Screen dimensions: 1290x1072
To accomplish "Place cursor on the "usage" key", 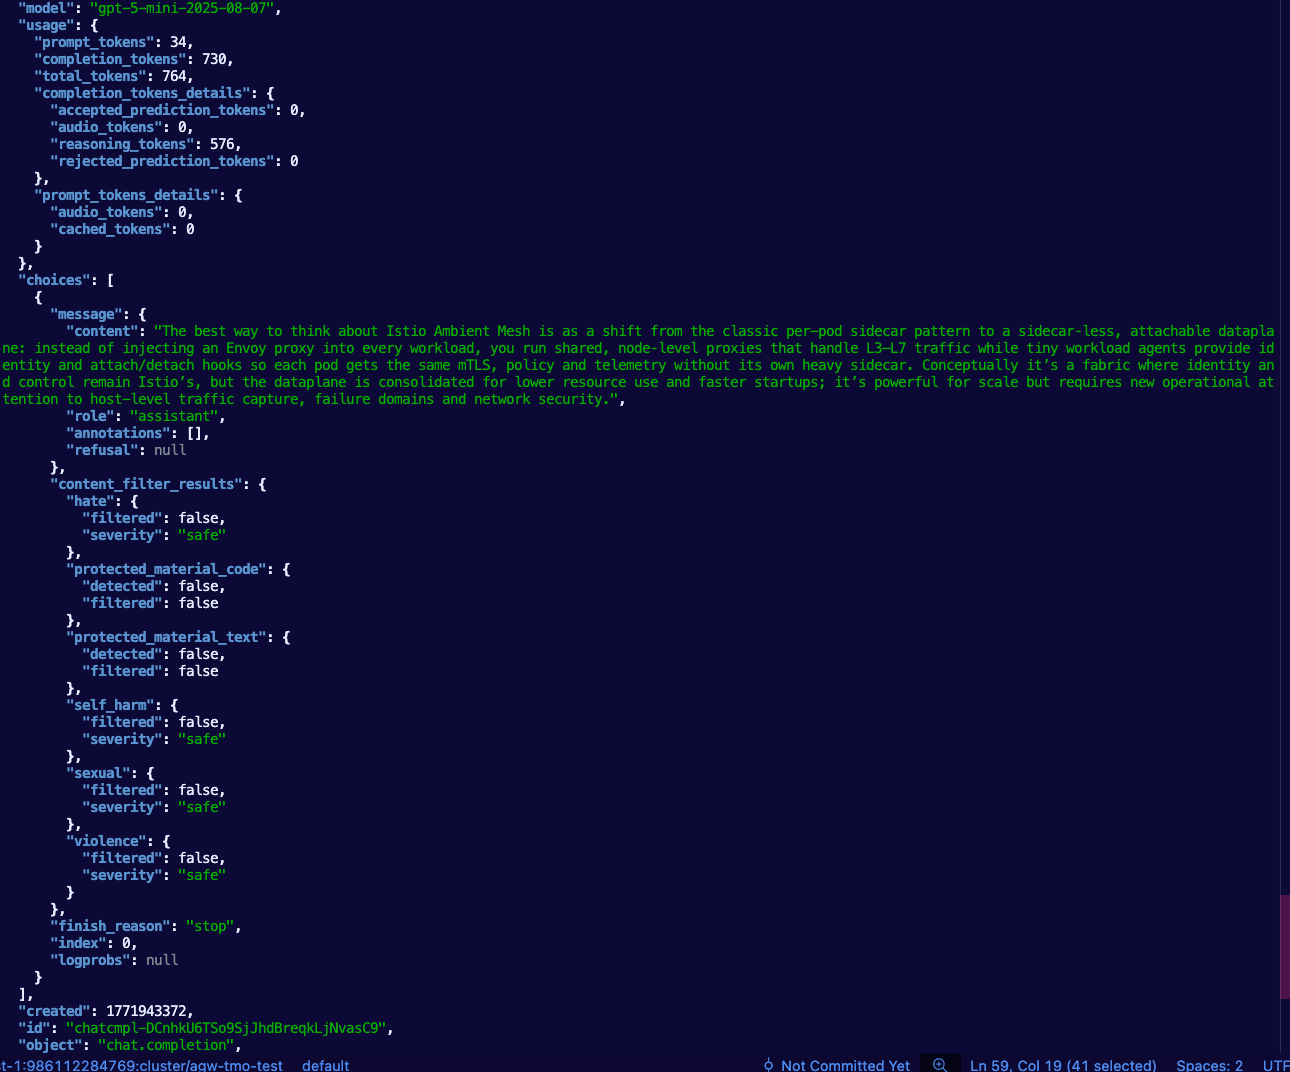I will pos(46,25).
